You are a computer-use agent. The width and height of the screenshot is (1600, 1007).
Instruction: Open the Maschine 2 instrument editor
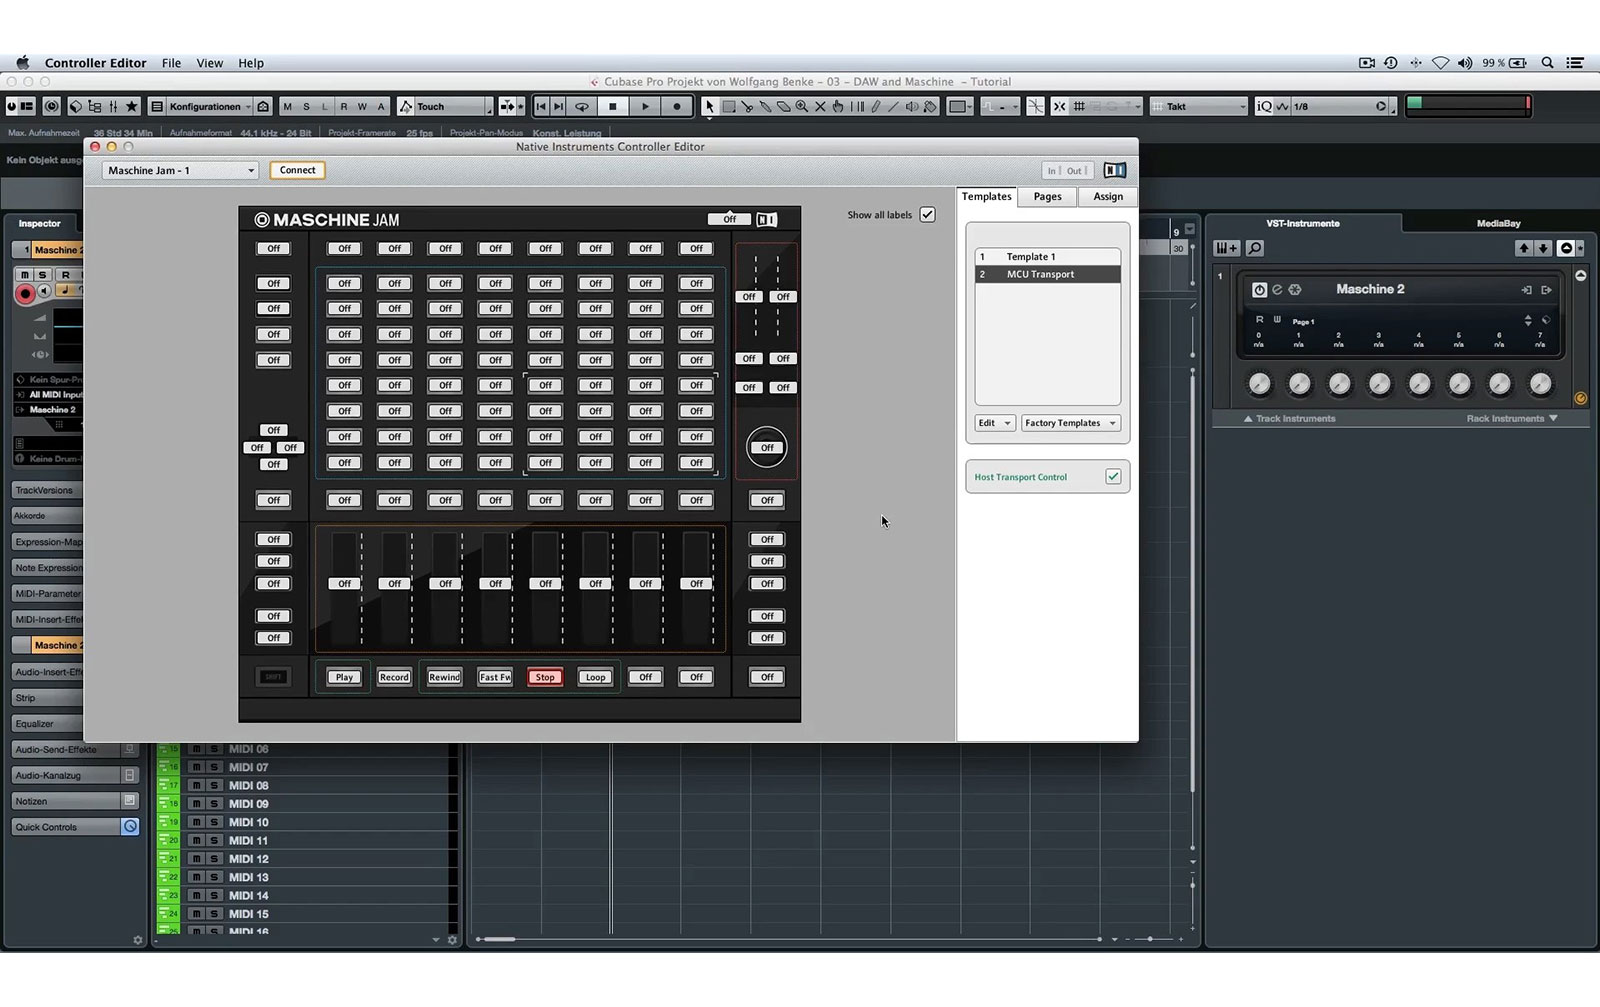(x=1277, y=290)
